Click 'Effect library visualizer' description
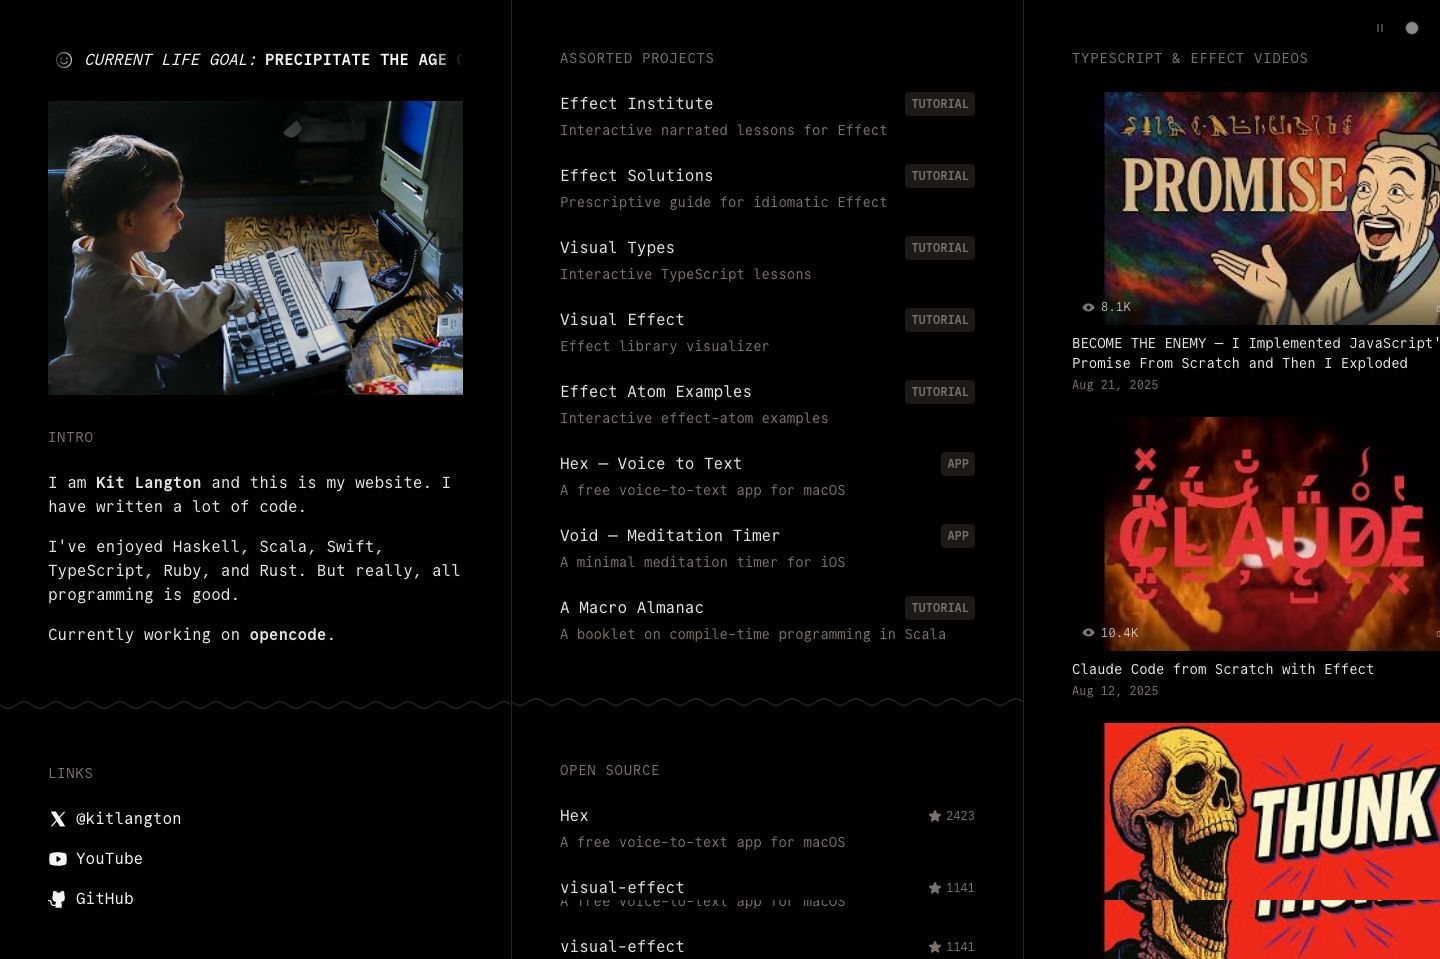The height and width of the screenshot is (959, 1440). (665, 346)
